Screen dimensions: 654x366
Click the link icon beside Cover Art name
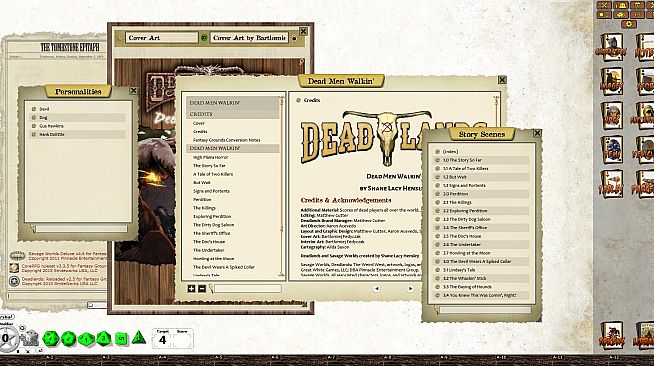tap(204, 38)
